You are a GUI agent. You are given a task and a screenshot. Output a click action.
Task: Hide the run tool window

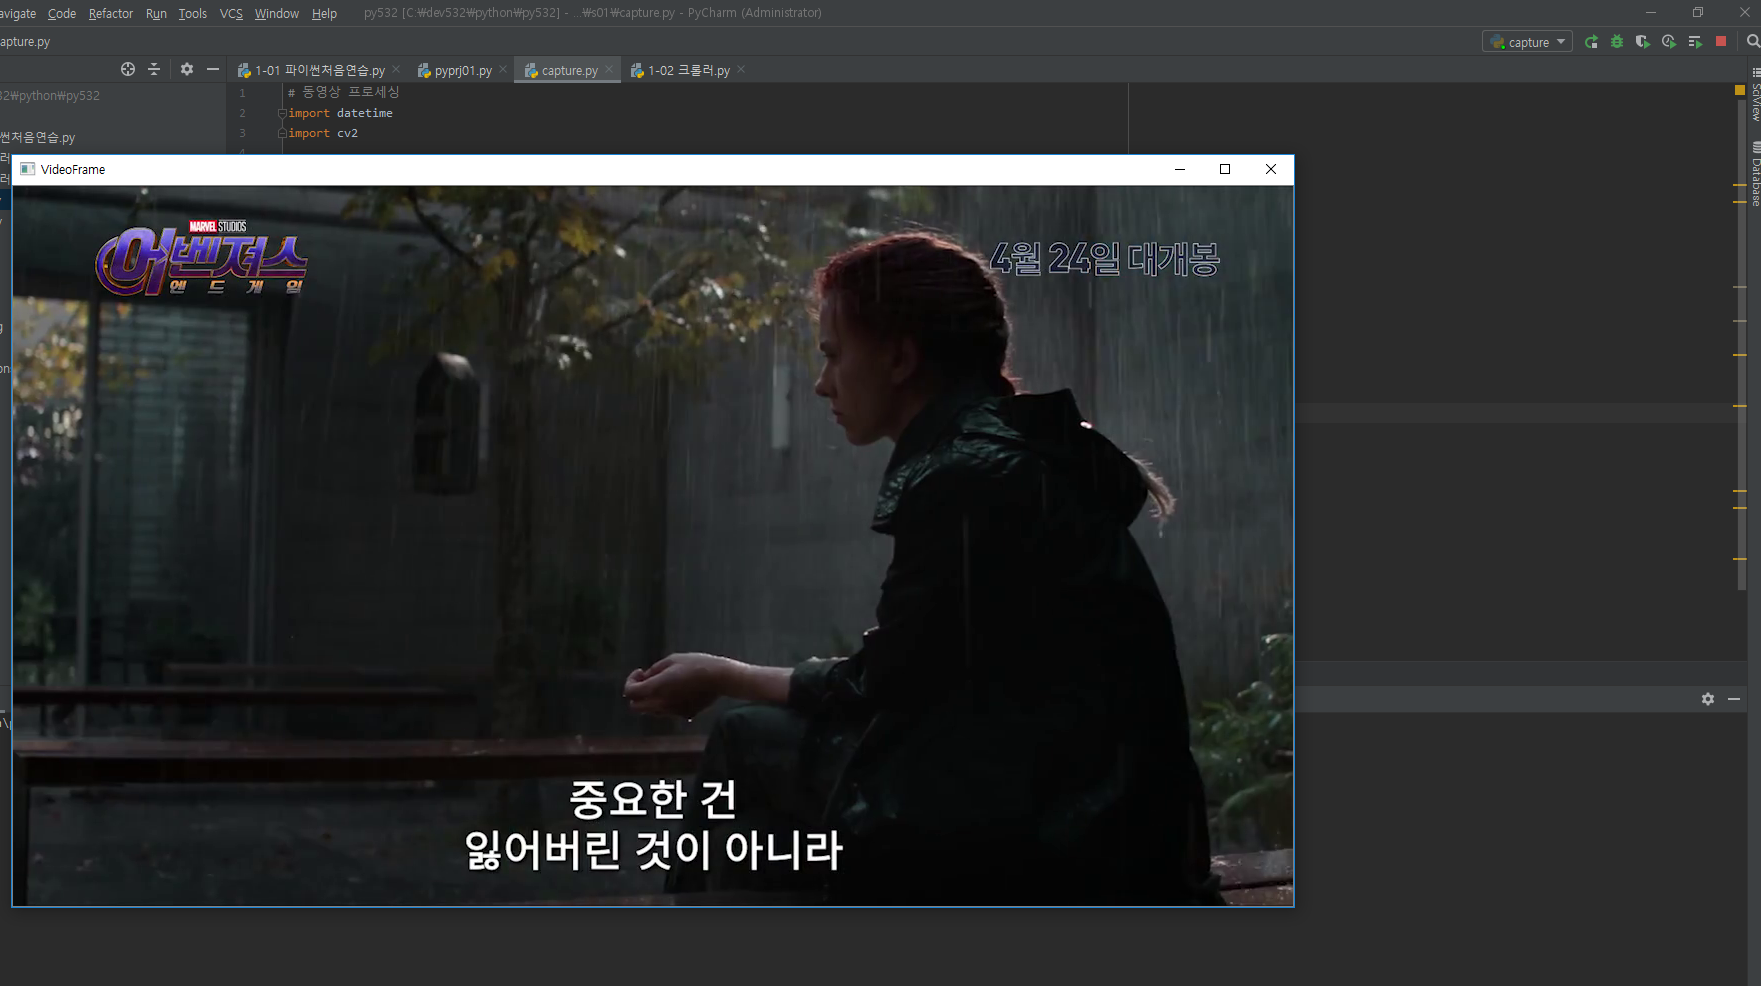point(1734,699)
